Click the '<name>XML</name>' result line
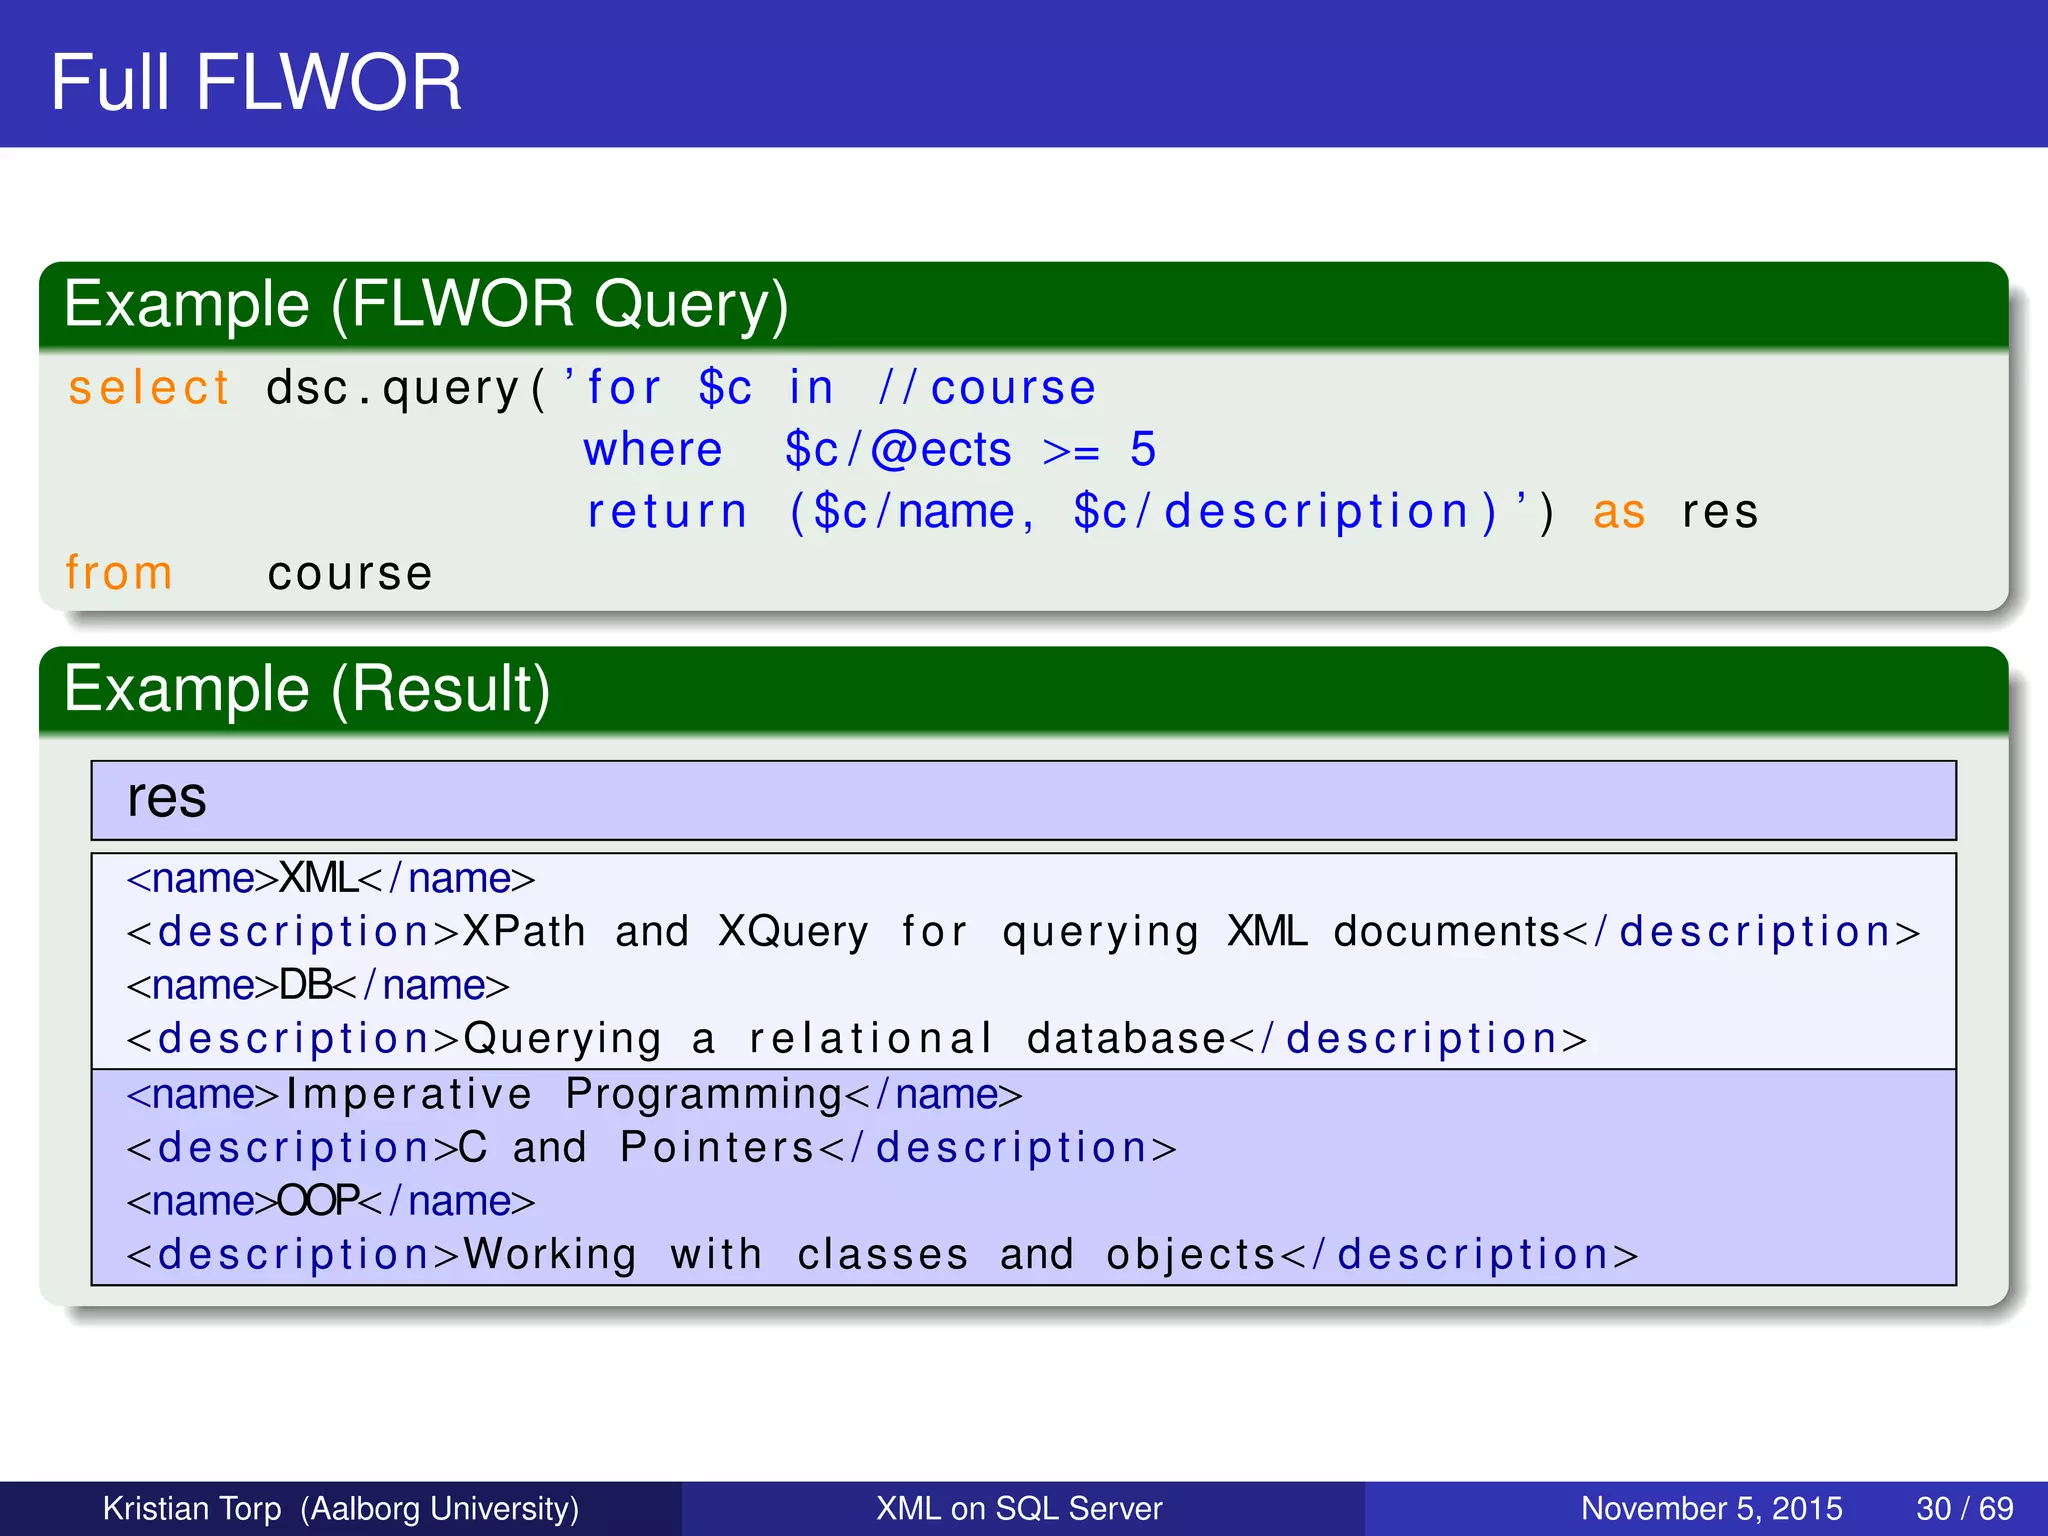The height and width of the screenshot is (1536, 2048). [331, 879]
